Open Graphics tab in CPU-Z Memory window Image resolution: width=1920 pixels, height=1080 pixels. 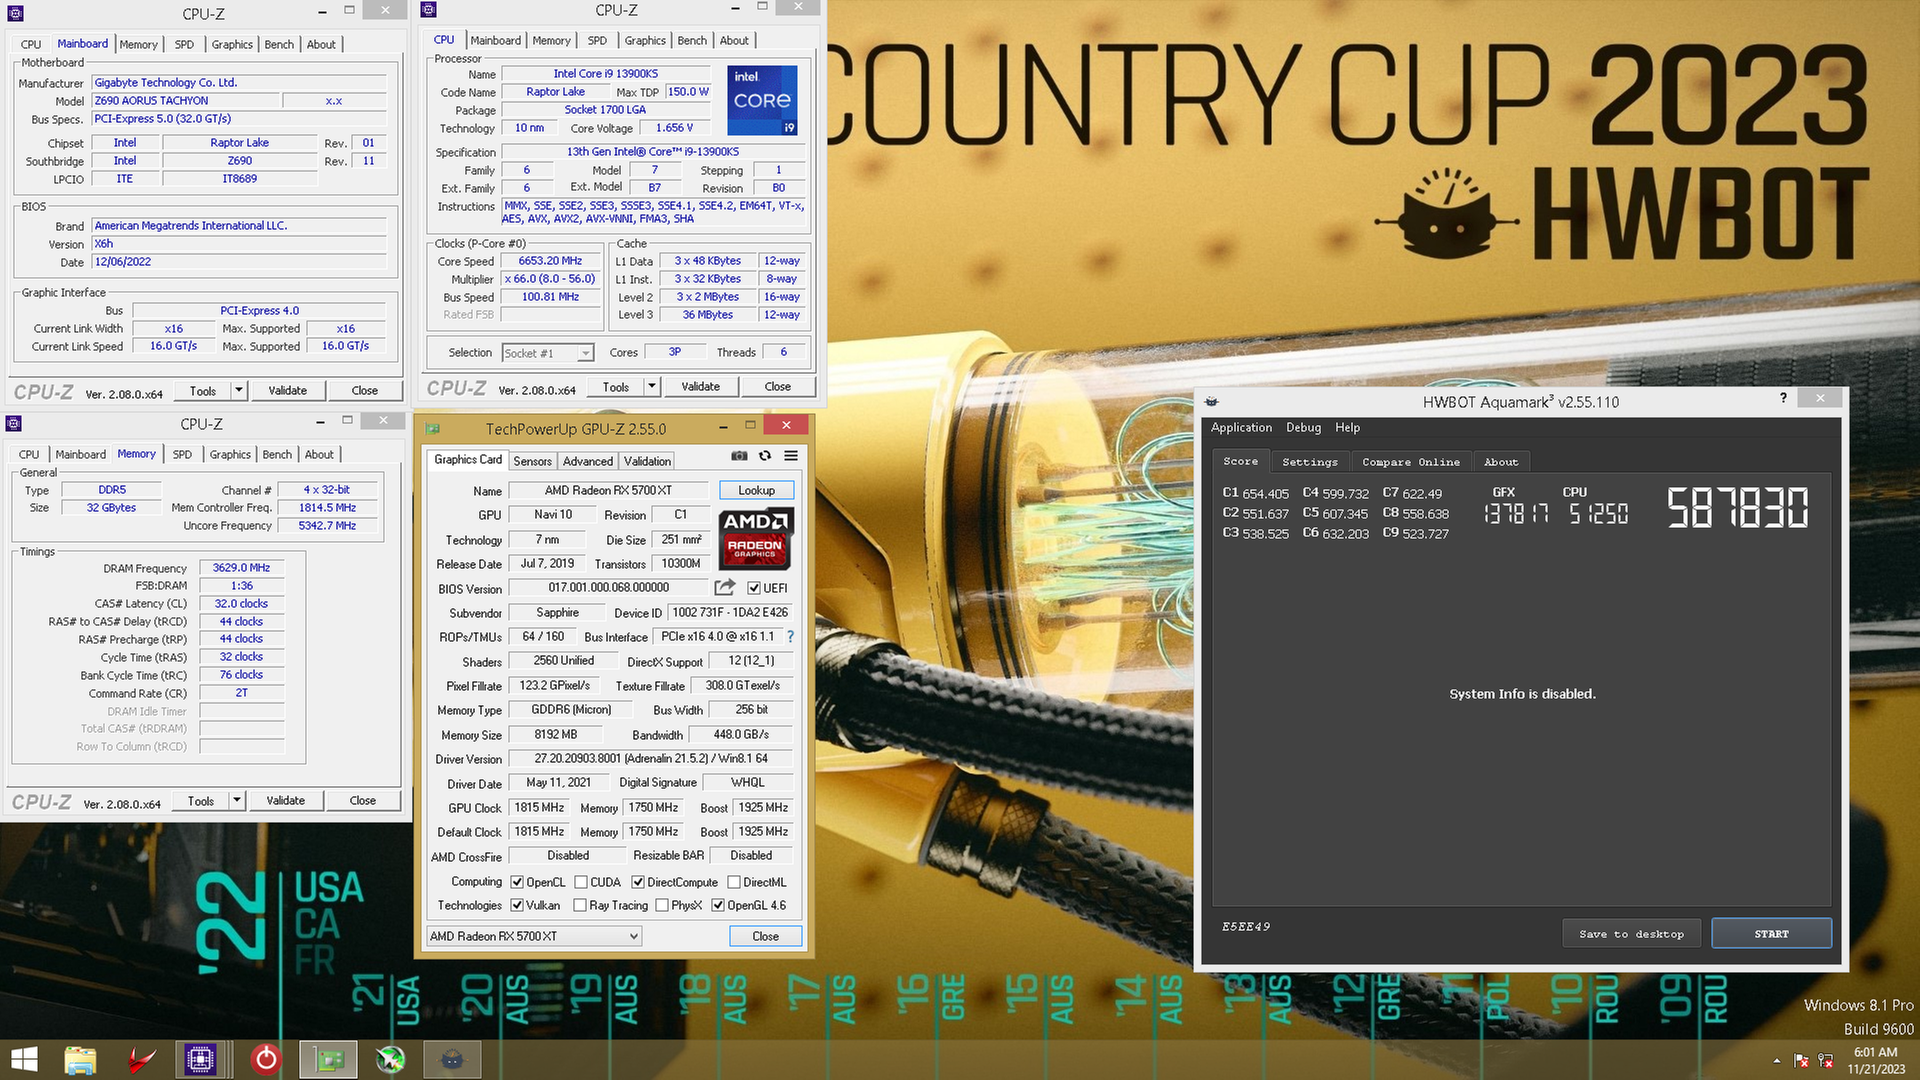230,454
